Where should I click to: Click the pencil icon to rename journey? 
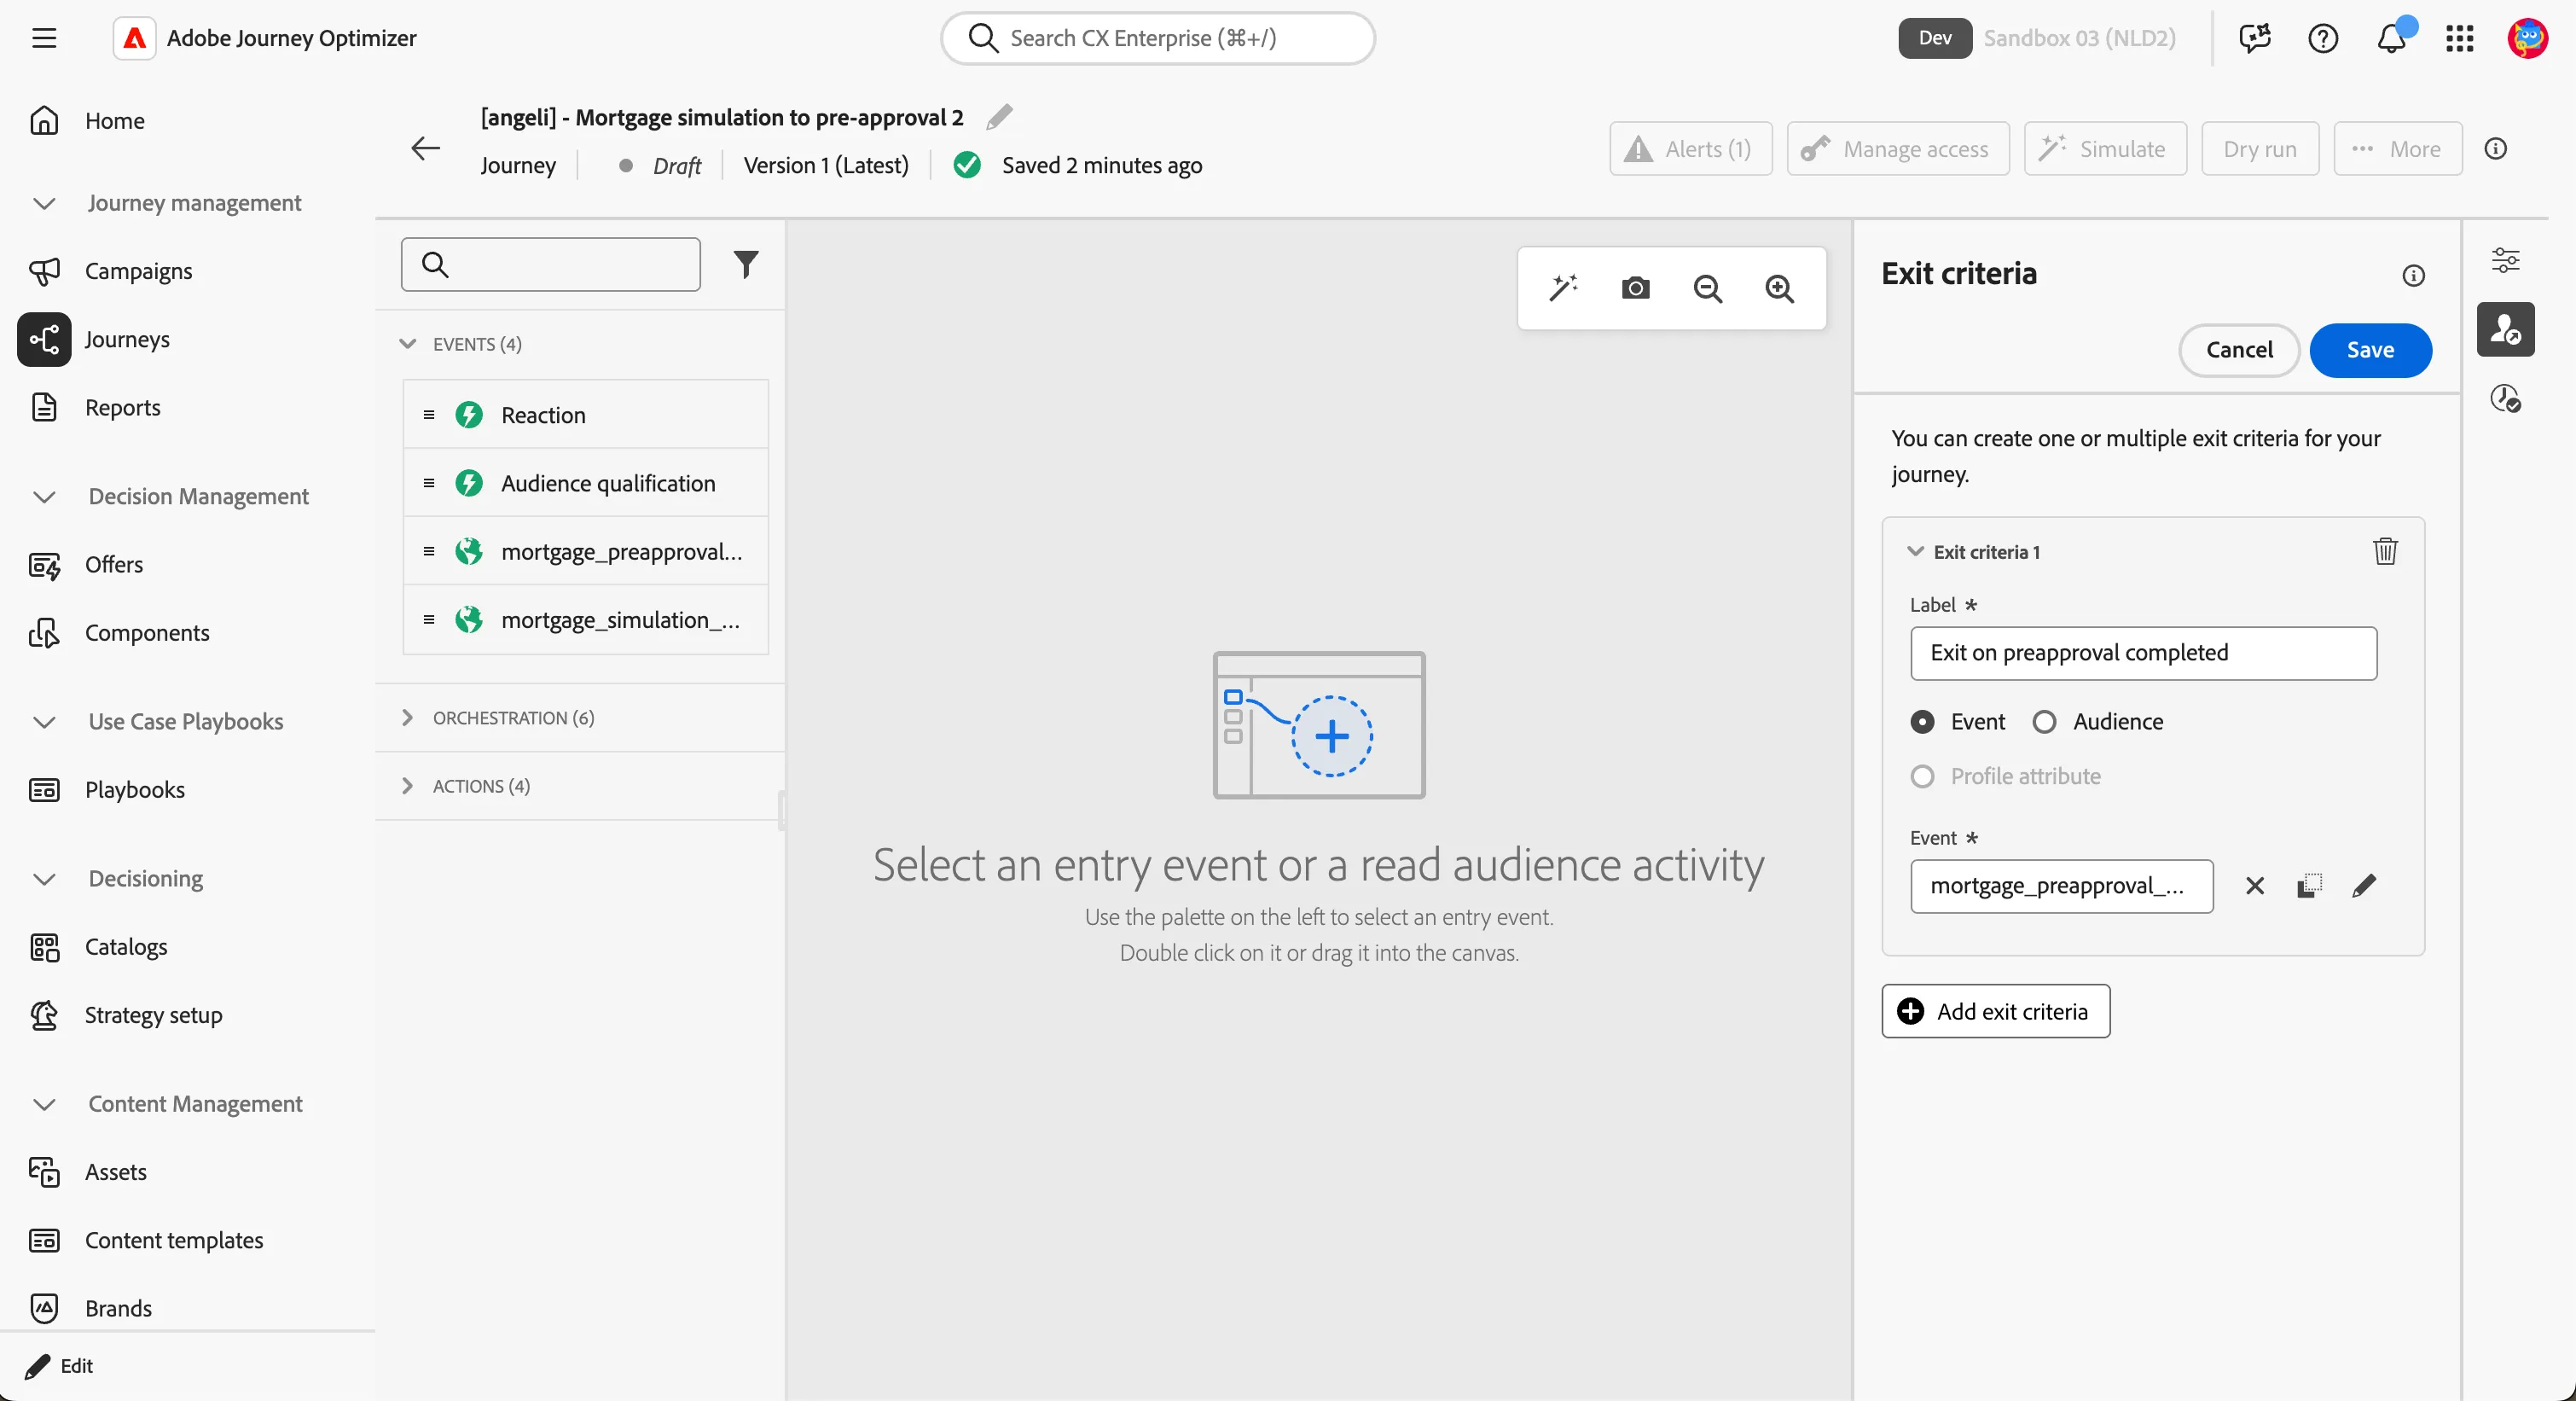(x=999, y=118)
